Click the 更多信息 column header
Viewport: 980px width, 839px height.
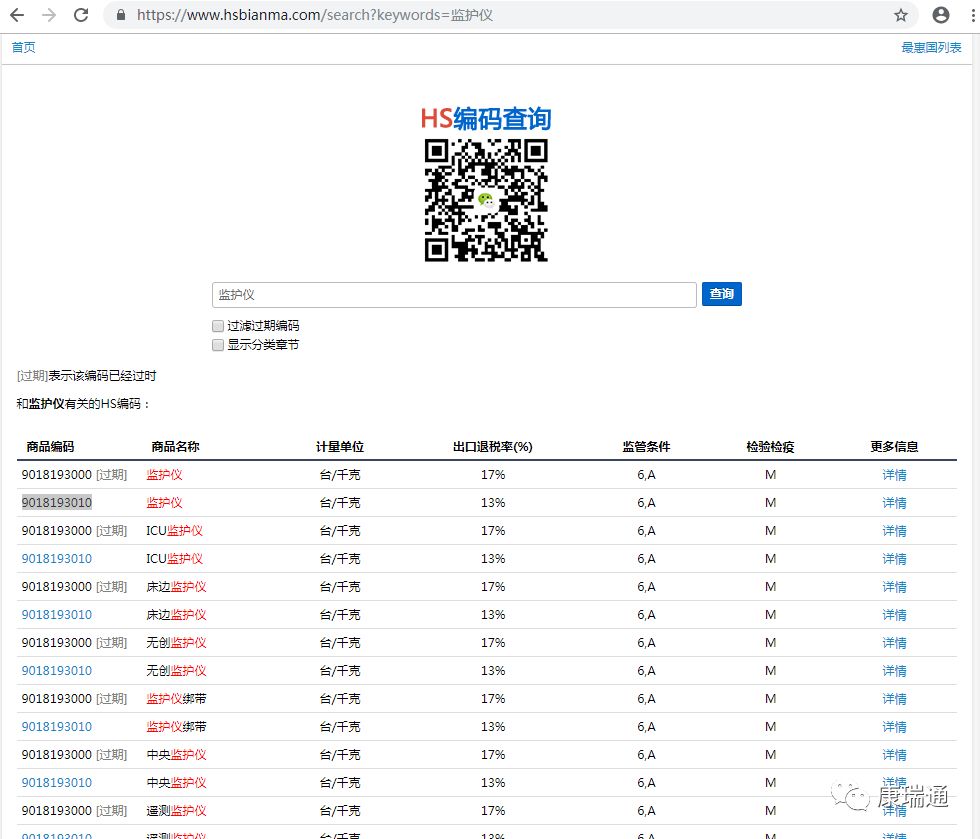tap(894, 446)
